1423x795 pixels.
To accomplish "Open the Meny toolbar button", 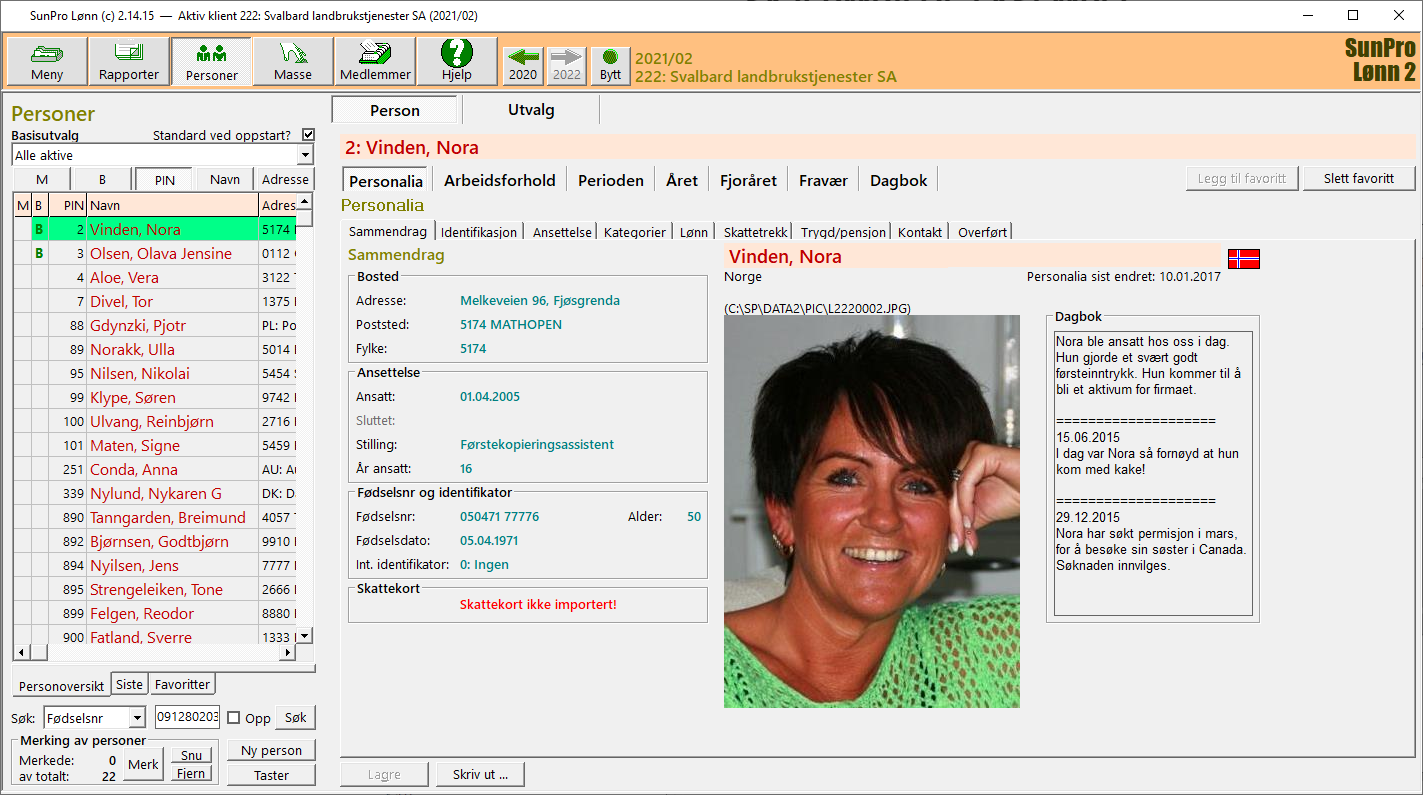I will (x=47, y=61).
